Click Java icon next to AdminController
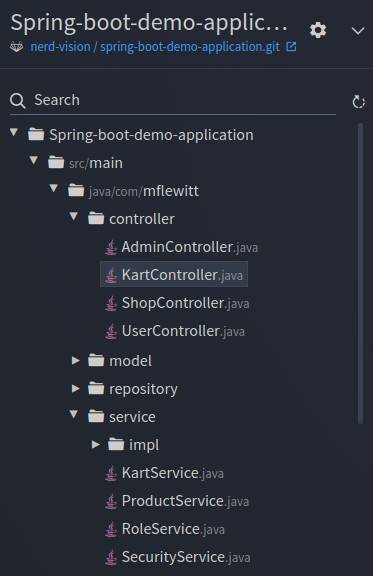Screen dimensions: 373x576 coord(111,247)
